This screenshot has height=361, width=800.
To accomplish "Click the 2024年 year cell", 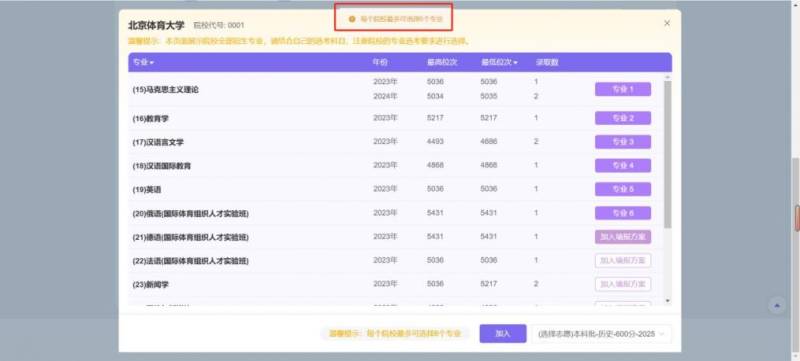I will (385, 96).
